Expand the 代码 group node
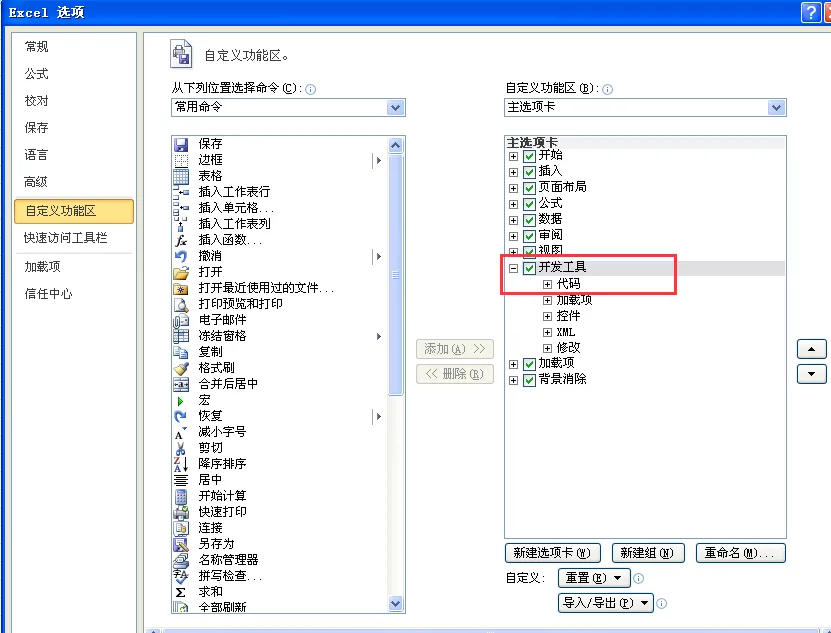Viewport: 831px width, 633px height. [547, 284]
